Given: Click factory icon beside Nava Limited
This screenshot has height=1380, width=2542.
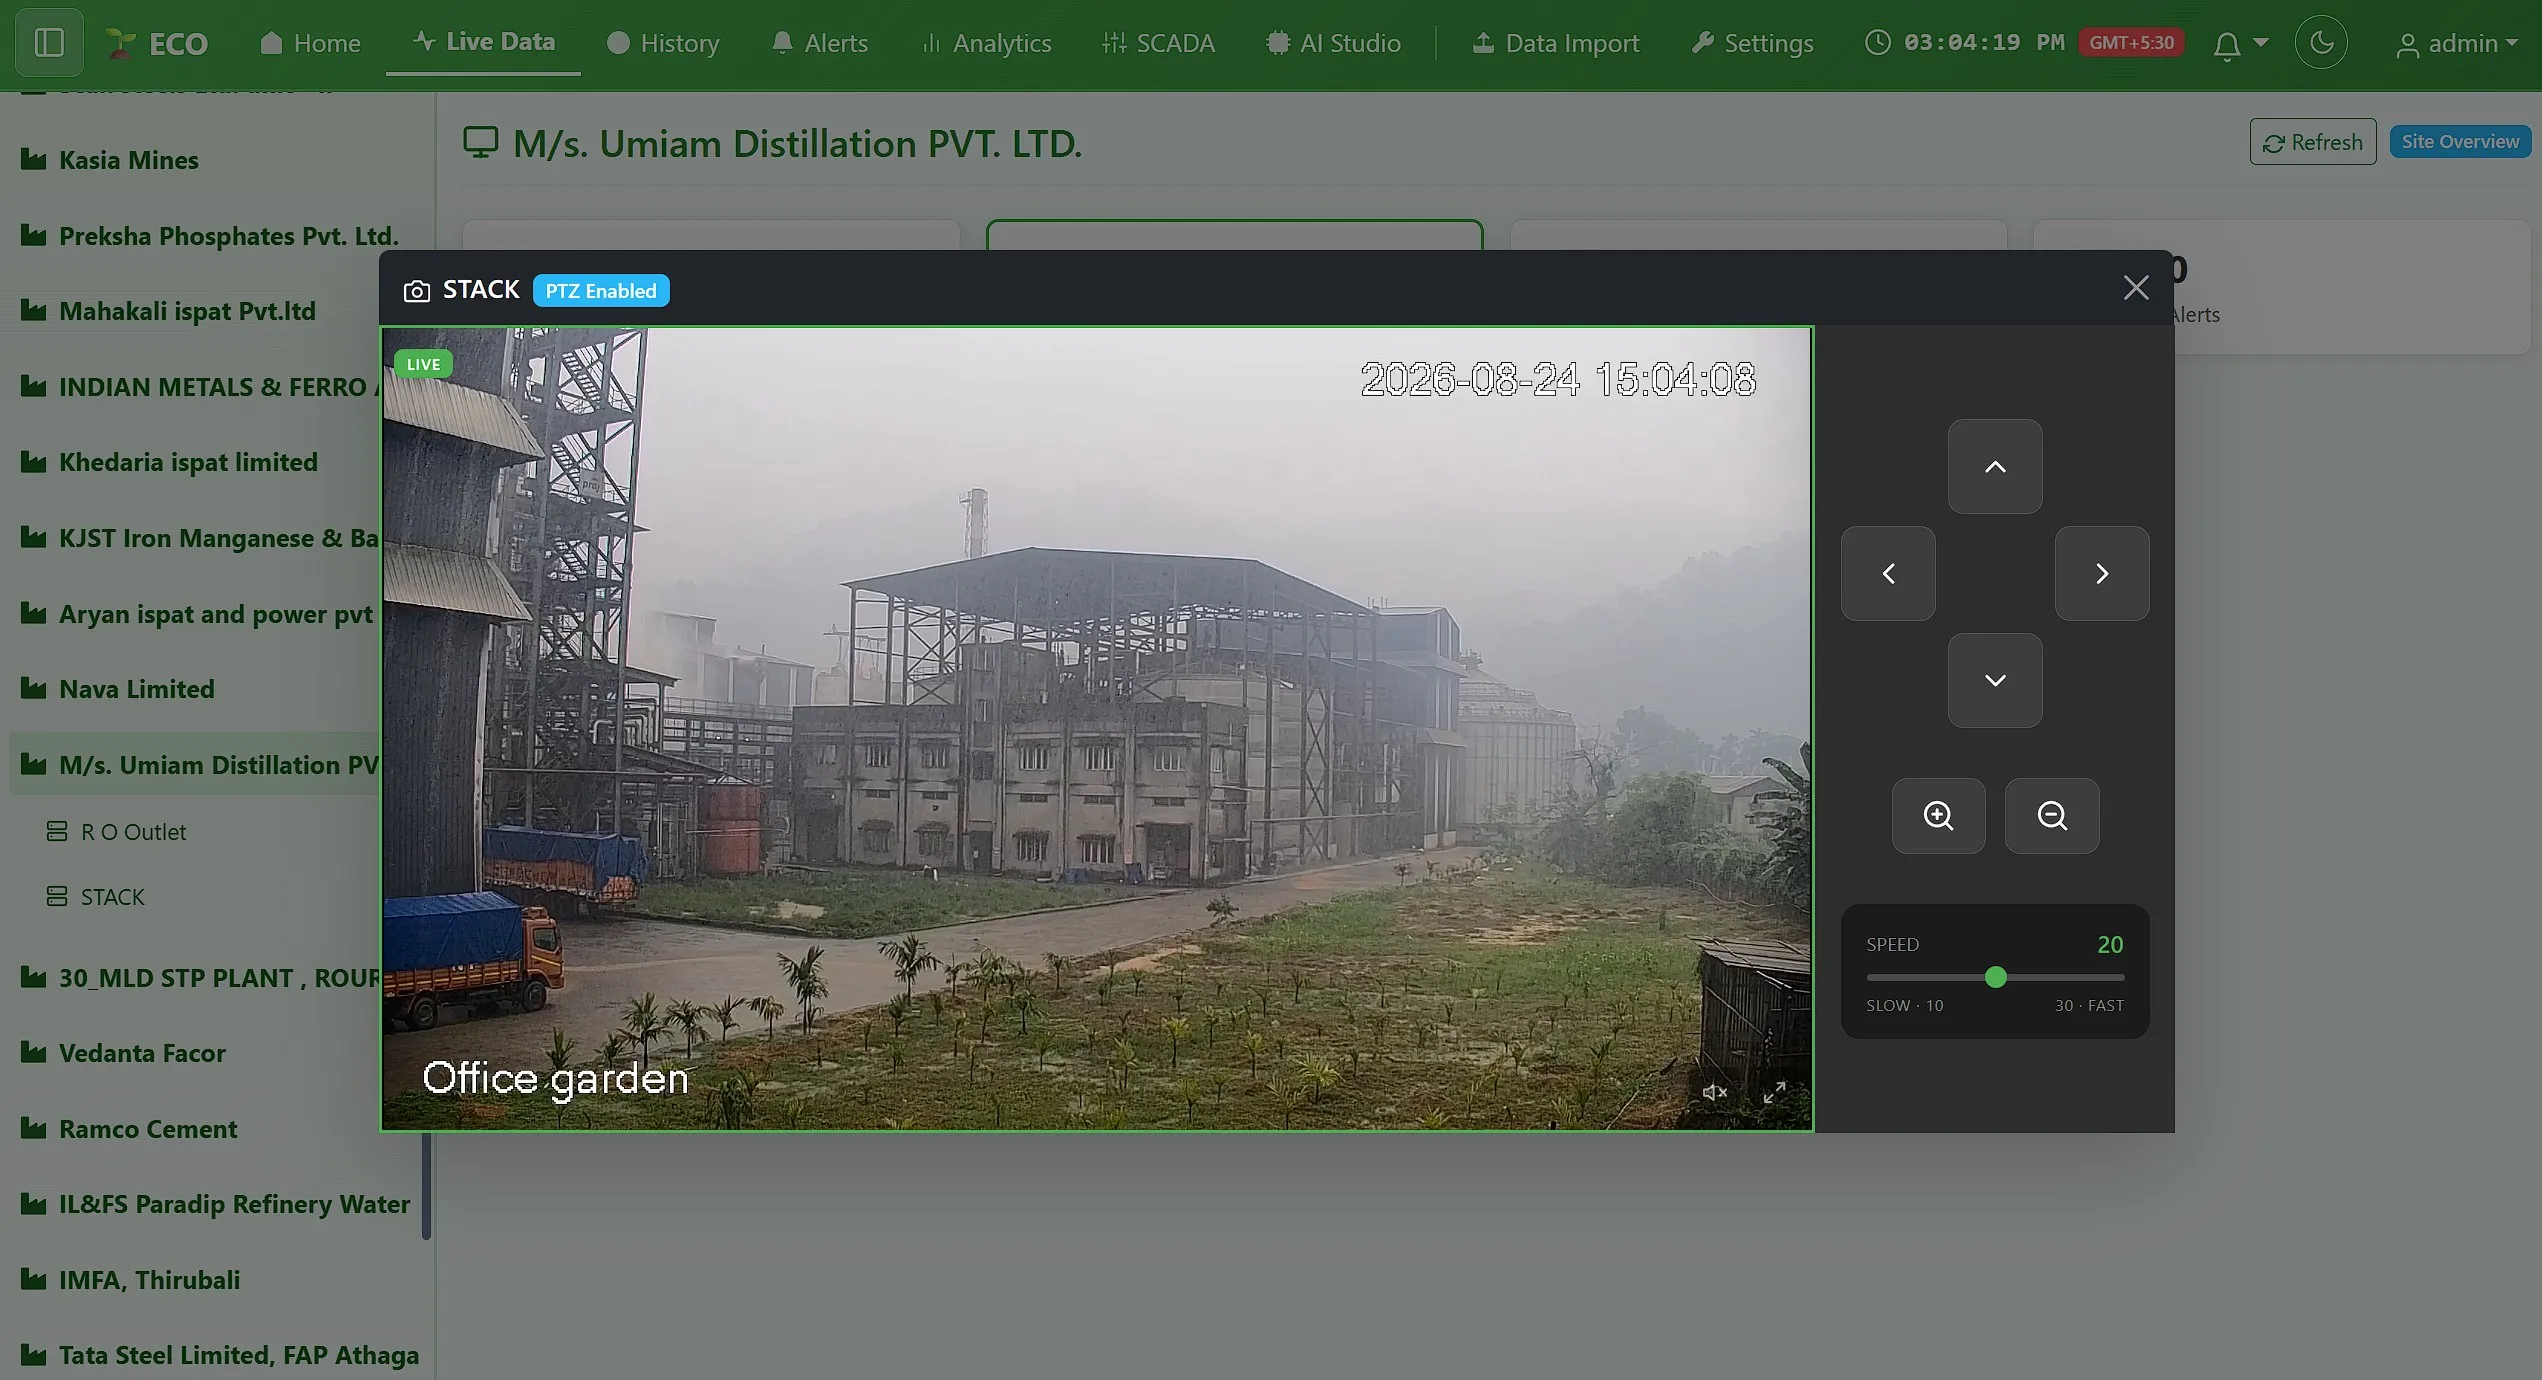Looking at the screenshot, I should click(x=33, y=688).
